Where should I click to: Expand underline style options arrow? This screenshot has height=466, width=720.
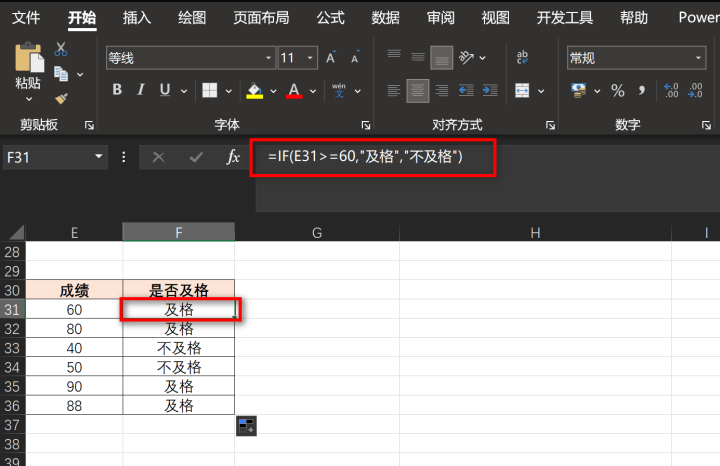pyautogui.click(x=184, y=91)
